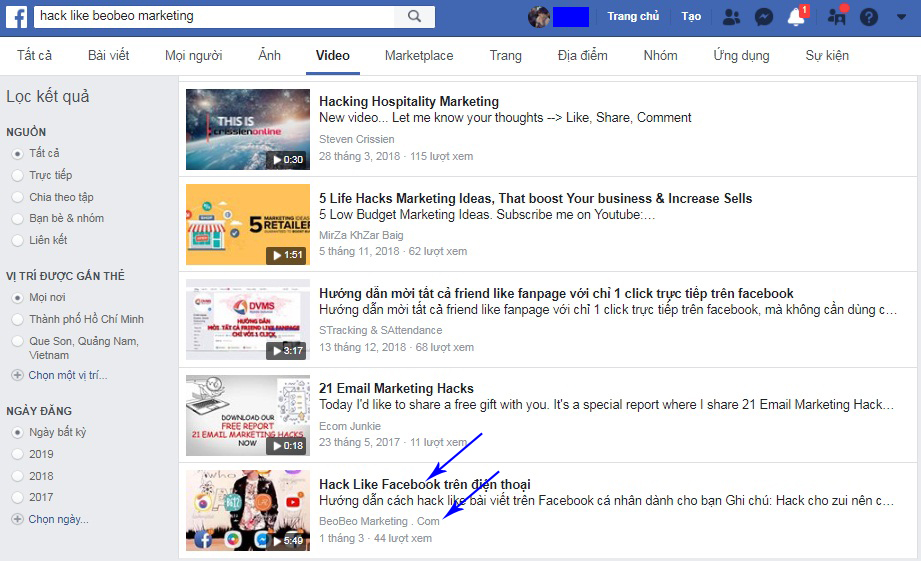Open the friend-finder icon with red dot
Screen dimensions: 921x561
pos(837,16)
